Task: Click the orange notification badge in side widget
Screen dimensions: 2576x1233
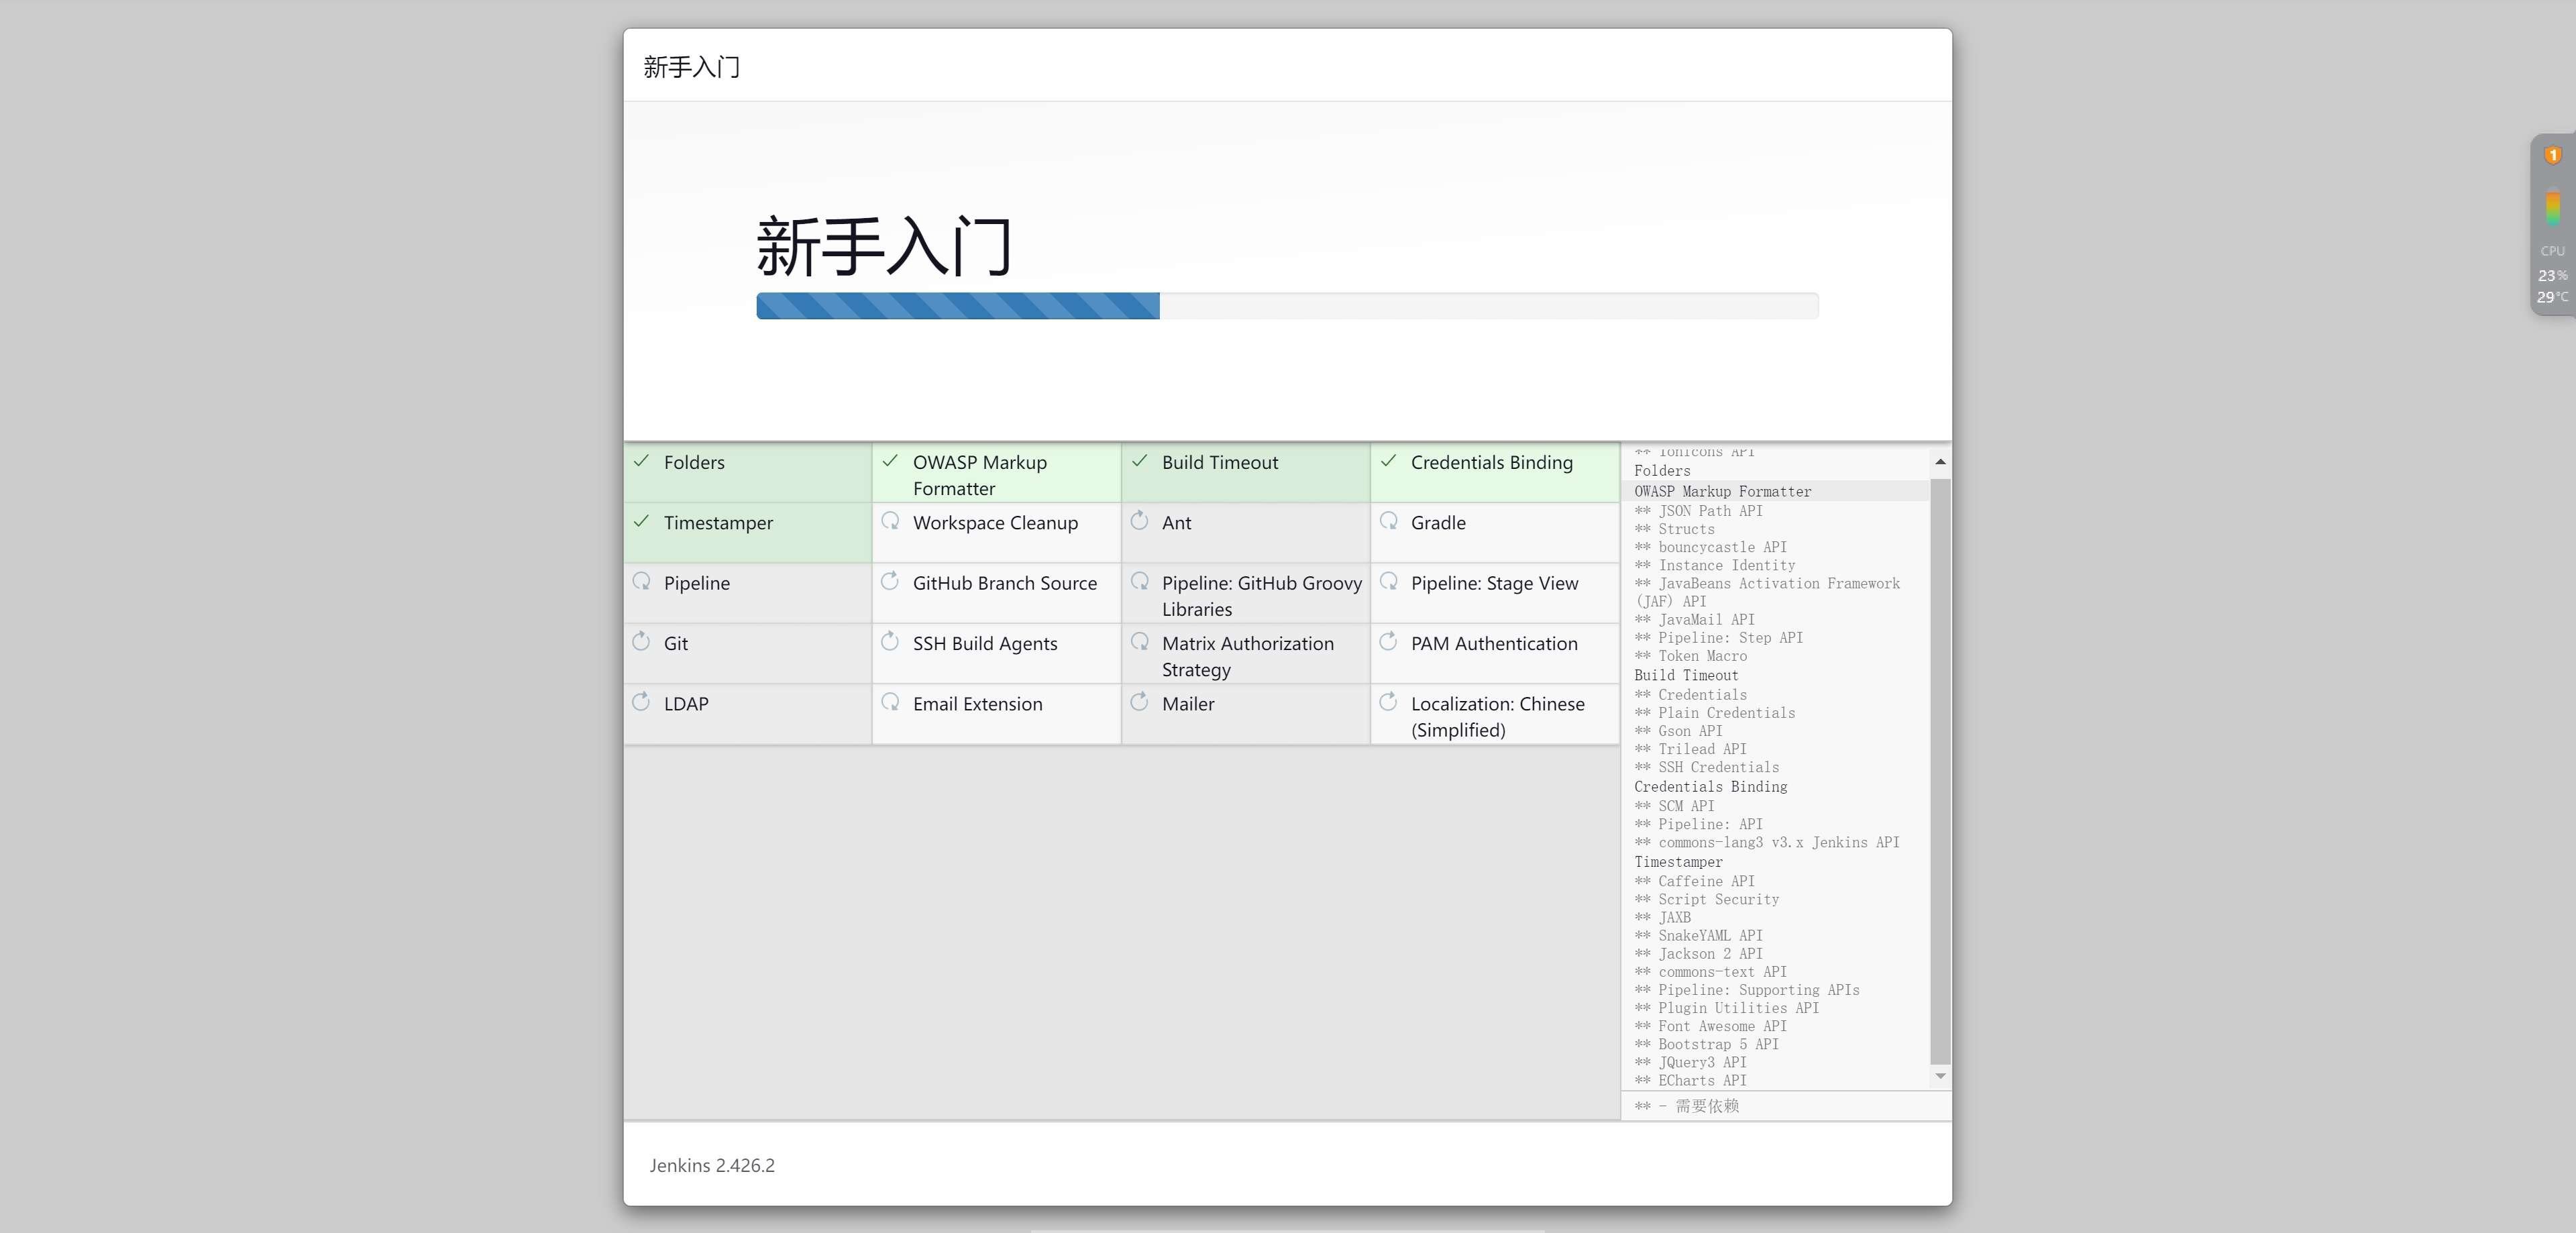Action: click(x=2553, y=155)
